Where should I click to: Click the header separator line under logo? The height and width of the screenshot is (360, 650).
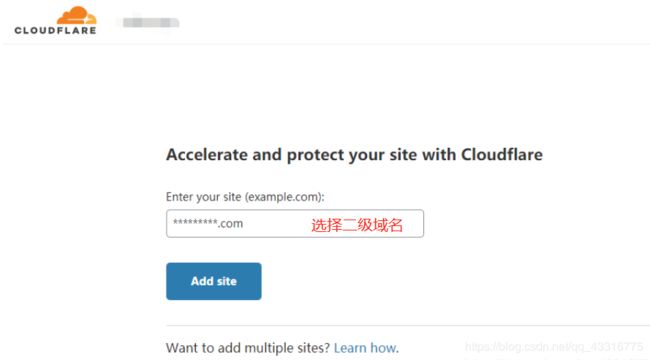click(x=326, y=44)
